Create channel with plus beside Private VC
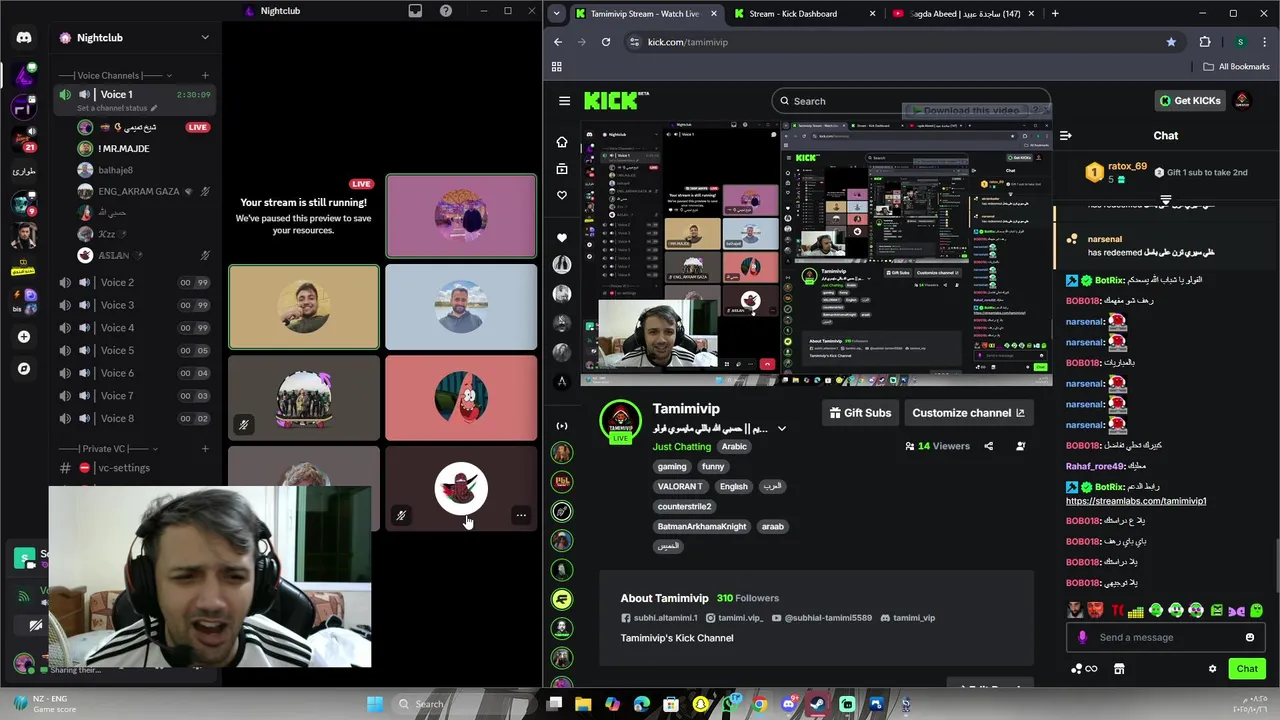Screen dimensions: 1280x720 click(x=205, y=448)
